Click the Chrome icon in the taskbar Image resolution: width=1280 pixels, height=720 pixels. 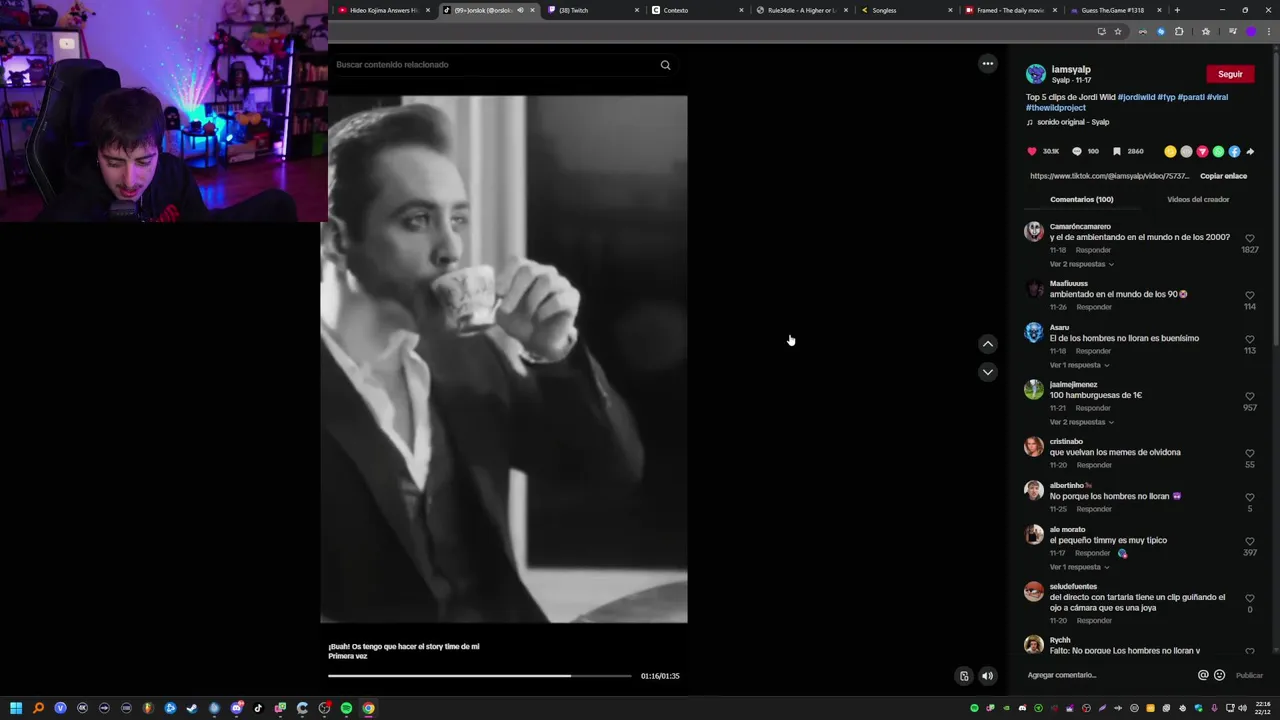click(x=368, y=708)
